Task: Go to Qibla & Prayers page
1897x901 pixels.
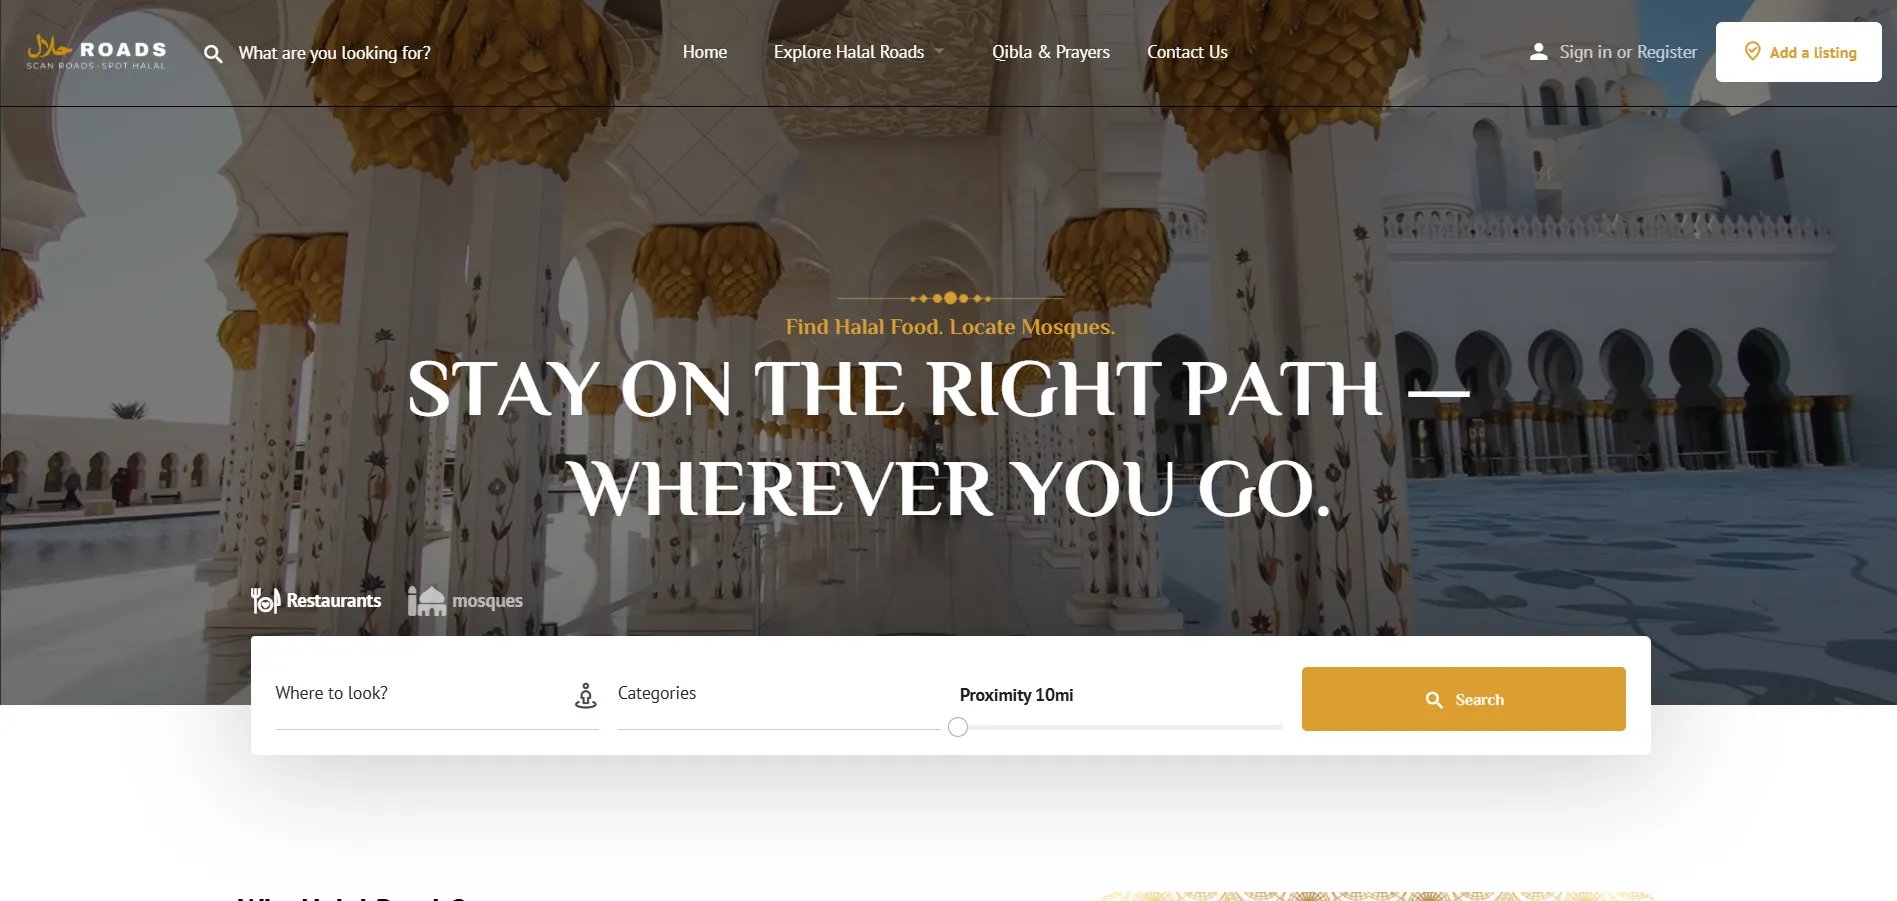Action: pos(1051,52)
